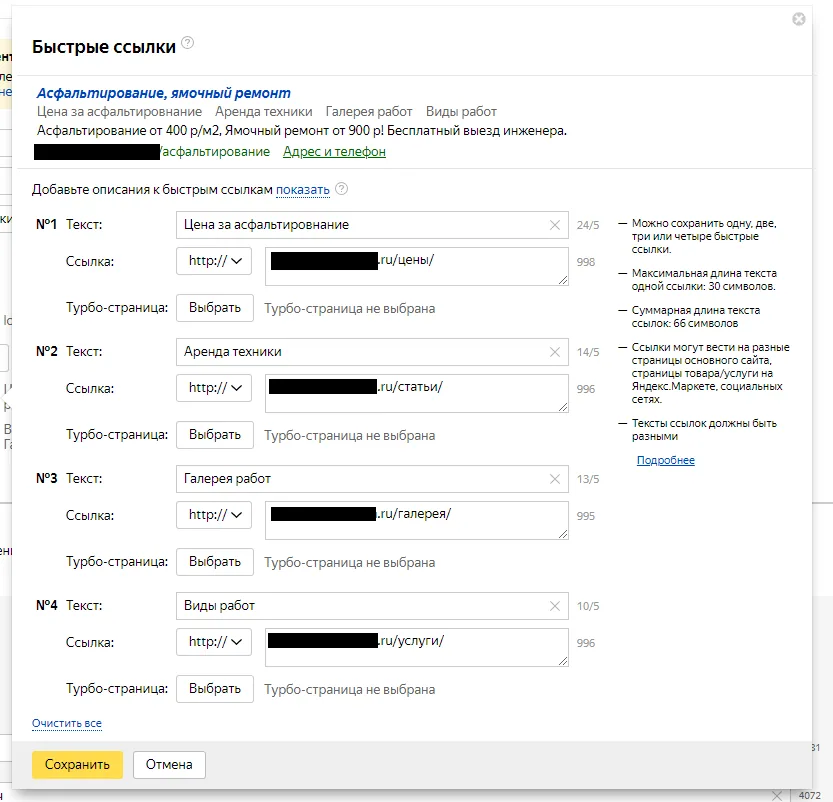This screenshot has height=802, width=833.
Task: Open protocol dropdown for link №1
Action: (x=214, y=261)
